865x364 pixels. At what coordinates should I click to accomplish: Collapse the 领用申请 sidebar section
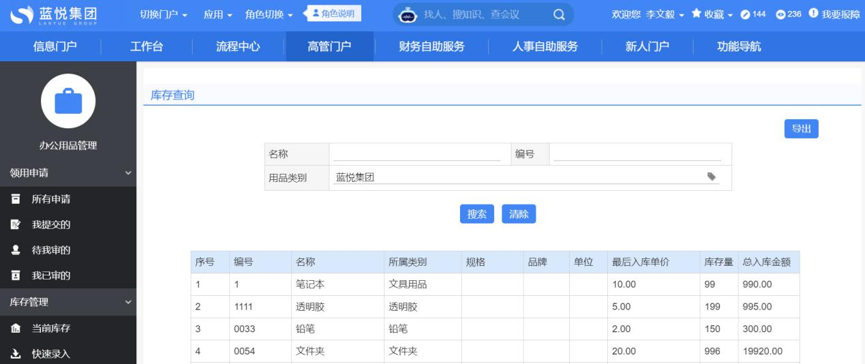(68, 173)
